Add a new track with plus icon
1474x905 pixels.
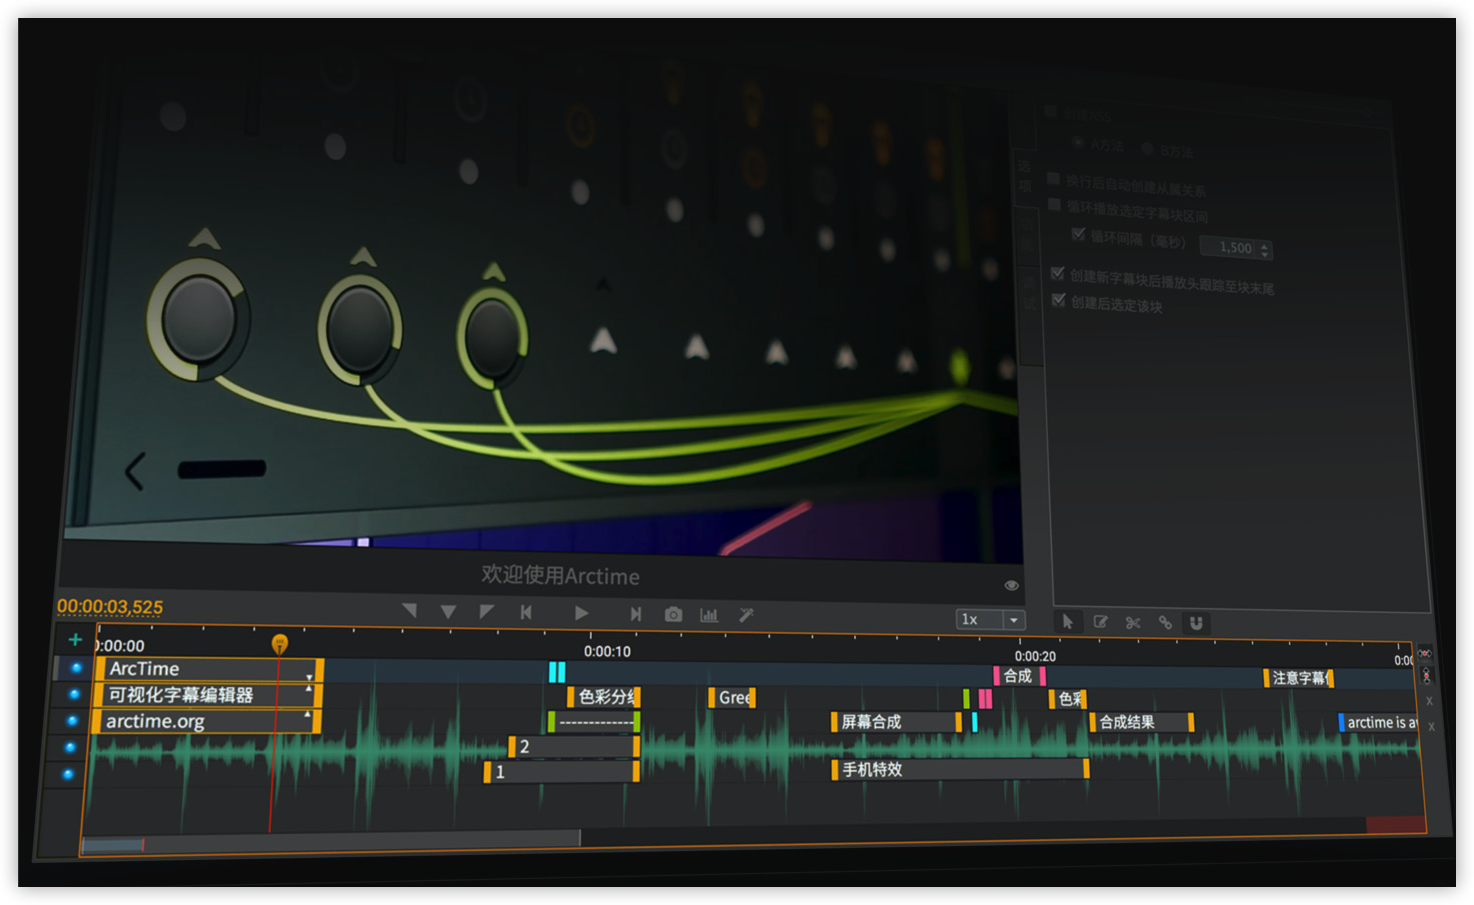[75, 639]
